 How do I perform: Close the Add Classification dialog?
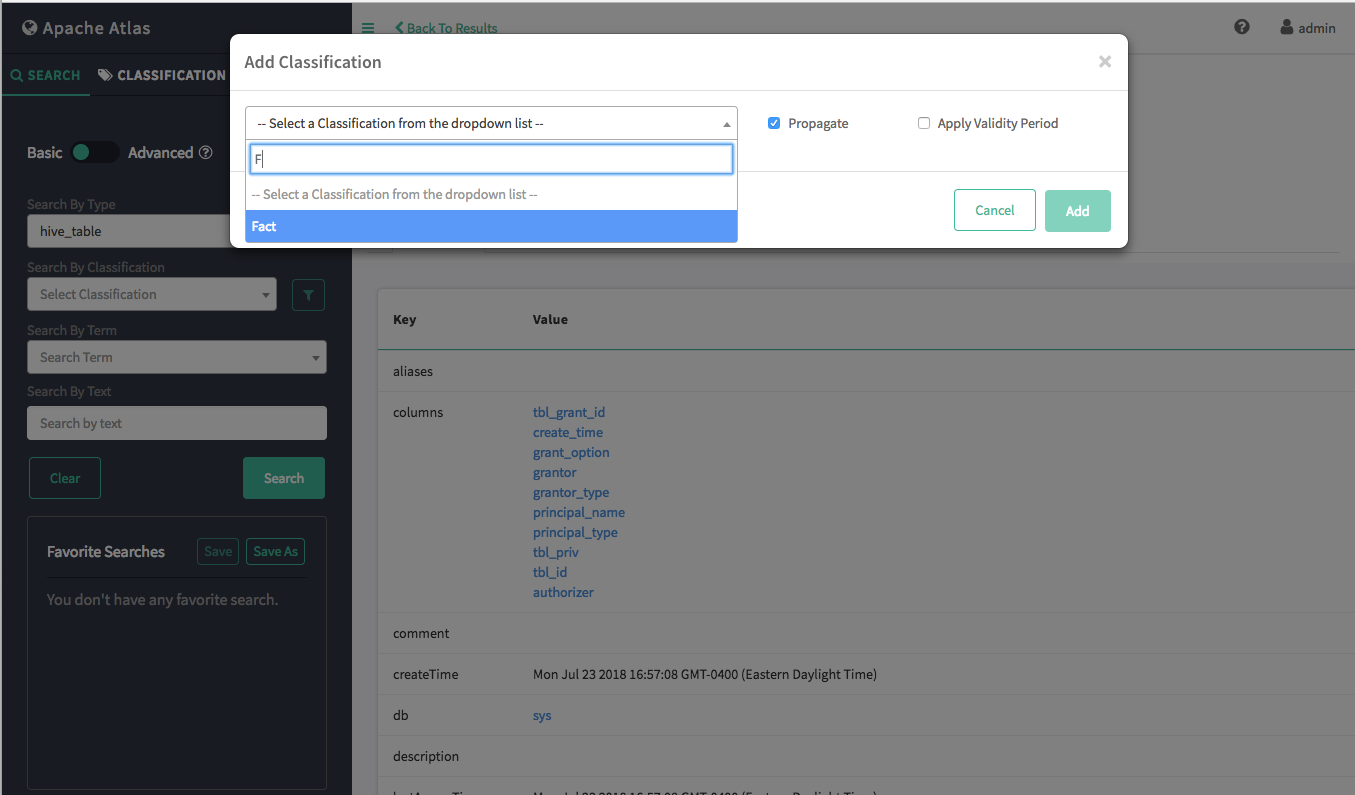tap(1104, 62)
